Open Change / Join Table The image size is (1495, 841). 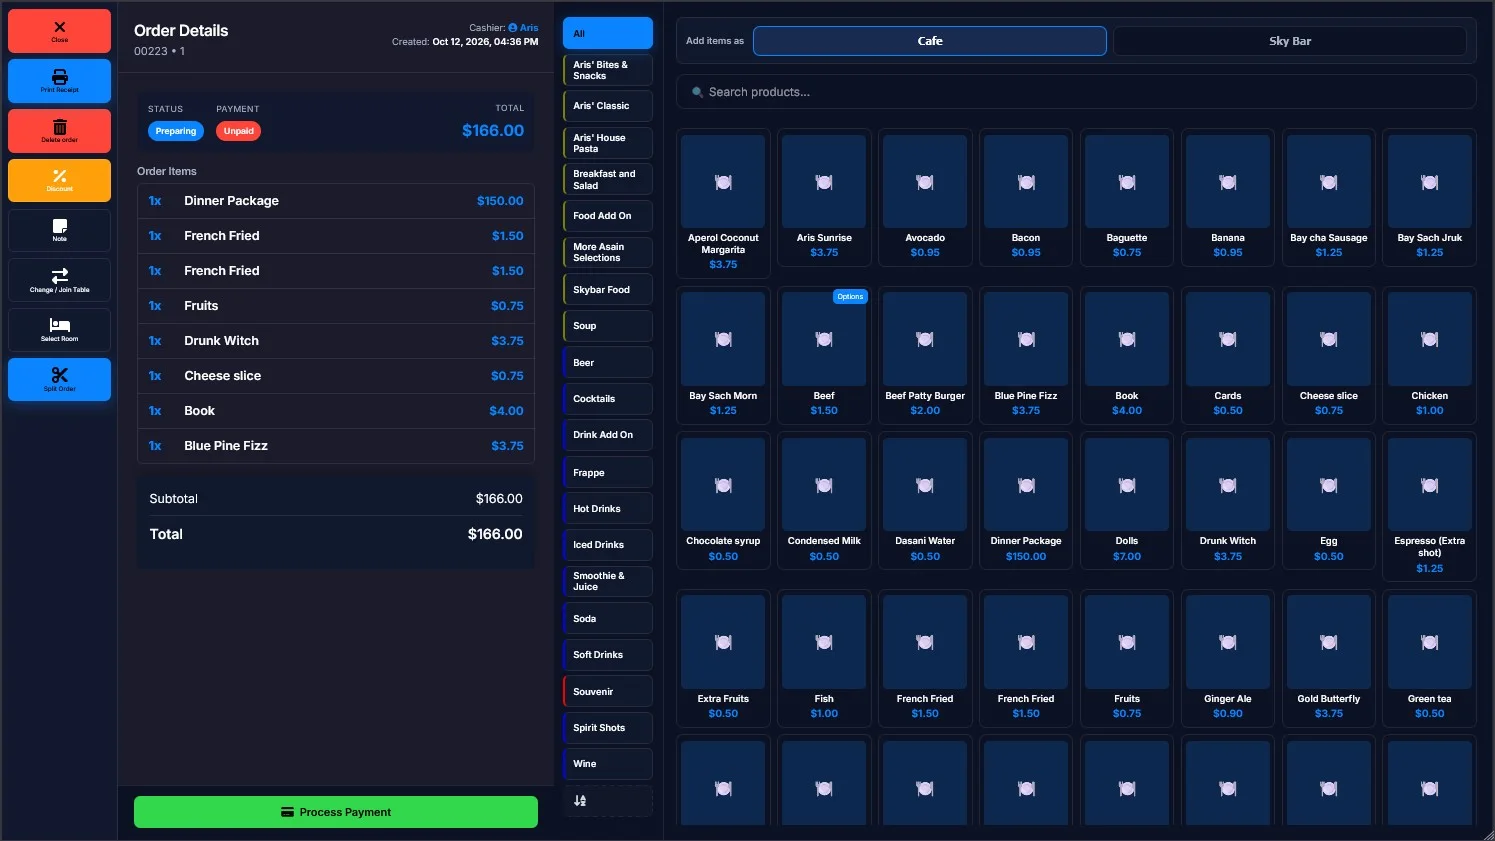59,280
